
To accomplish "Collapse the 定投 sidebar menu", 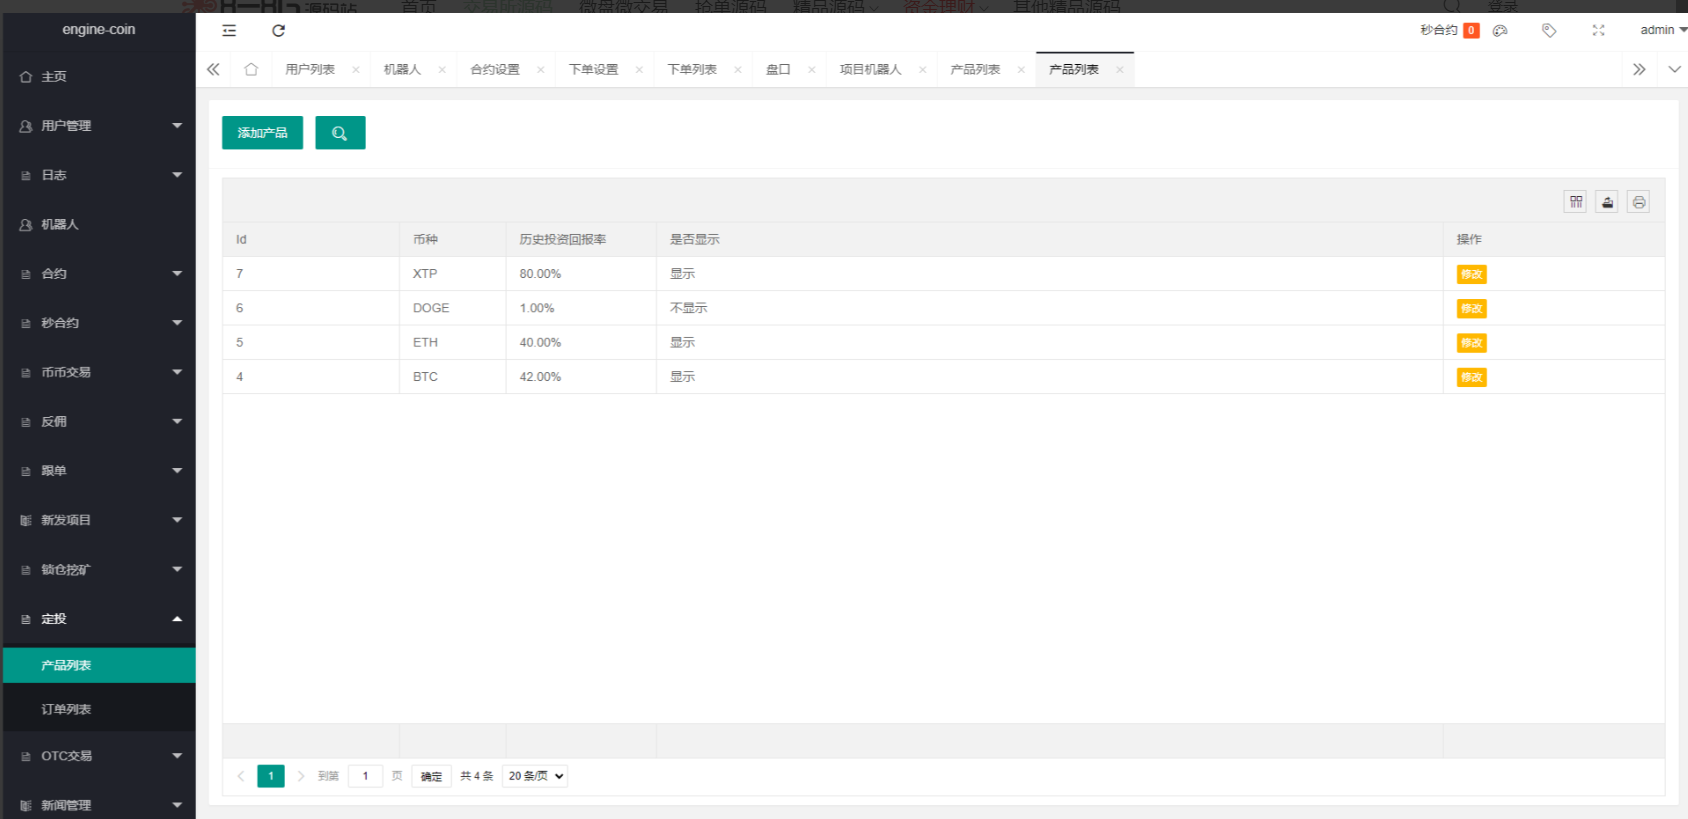I will coord(98,619).
